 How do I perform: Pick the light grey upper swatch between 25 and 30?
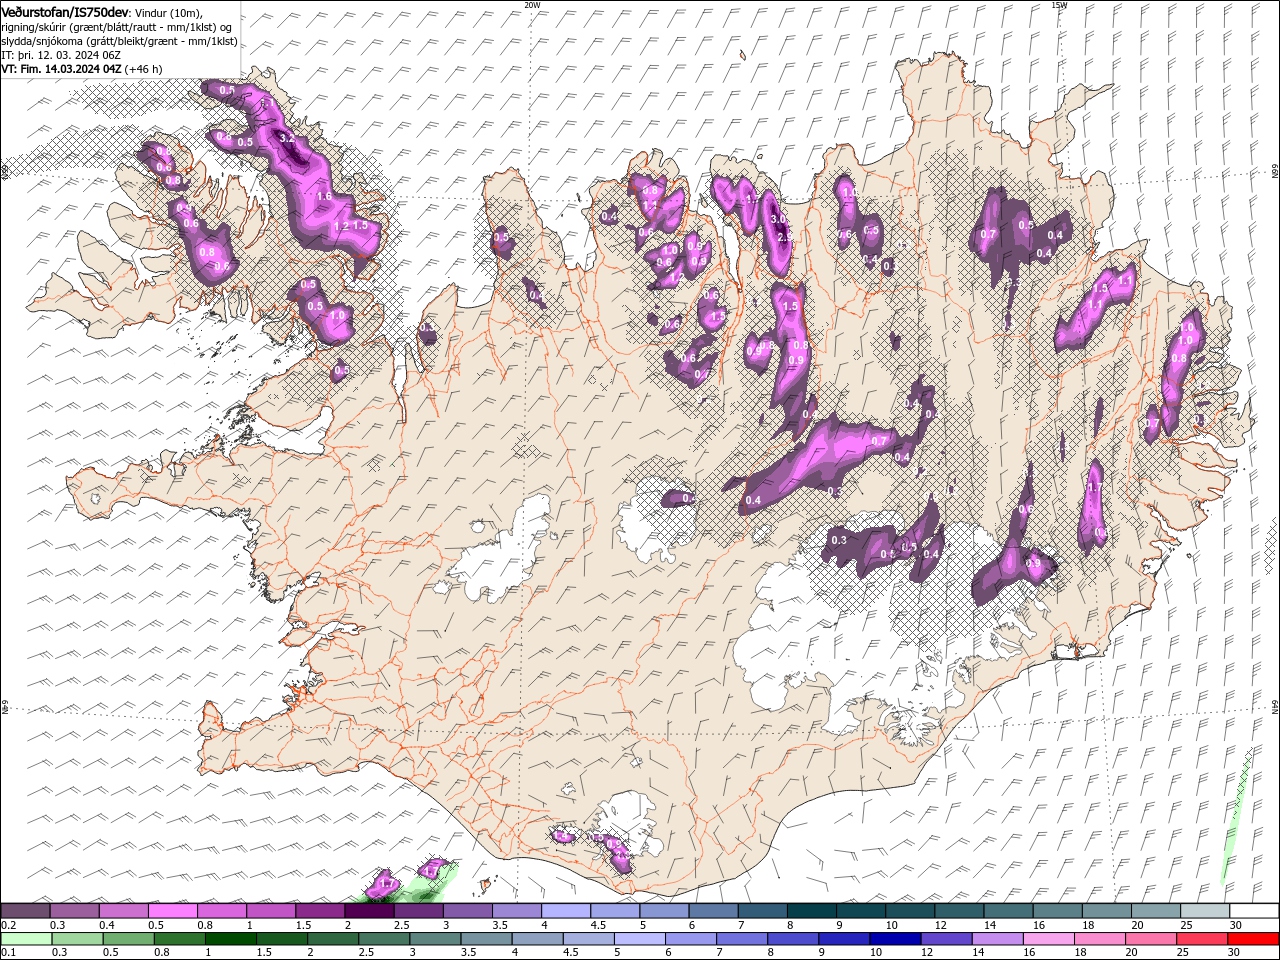tap(1204, 911)
